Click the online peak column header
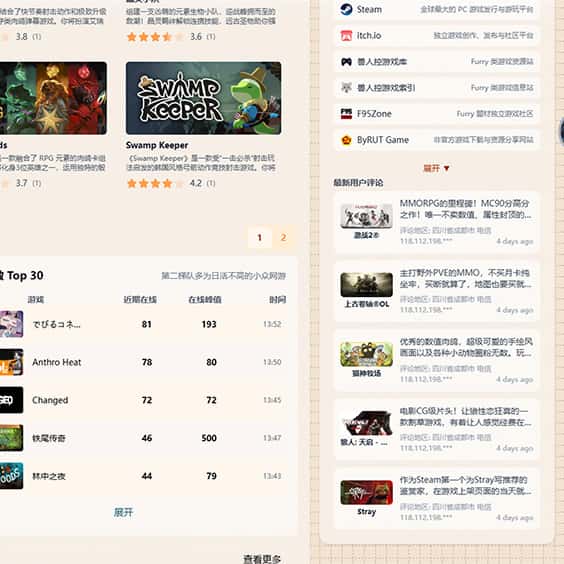Screen dimensions: 564x564 coord(205,300)
